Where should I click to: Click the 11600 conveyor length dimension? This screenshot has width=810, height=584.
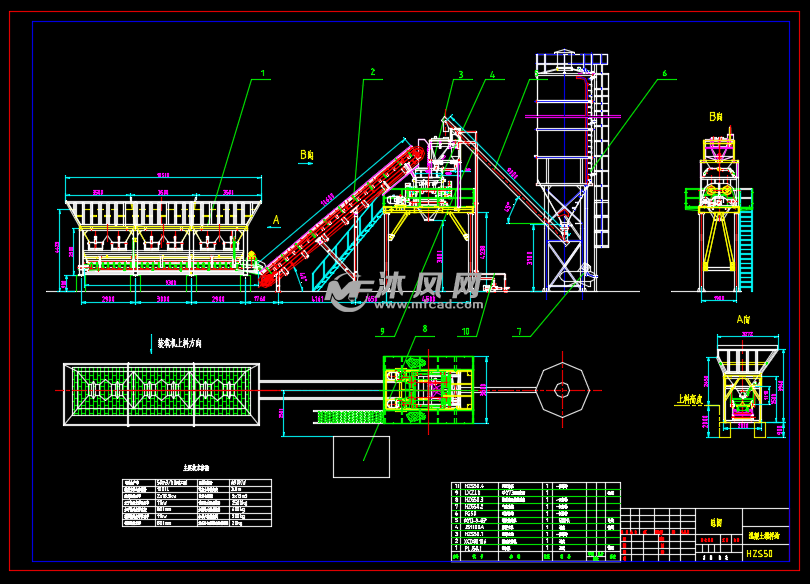point(328,199)
